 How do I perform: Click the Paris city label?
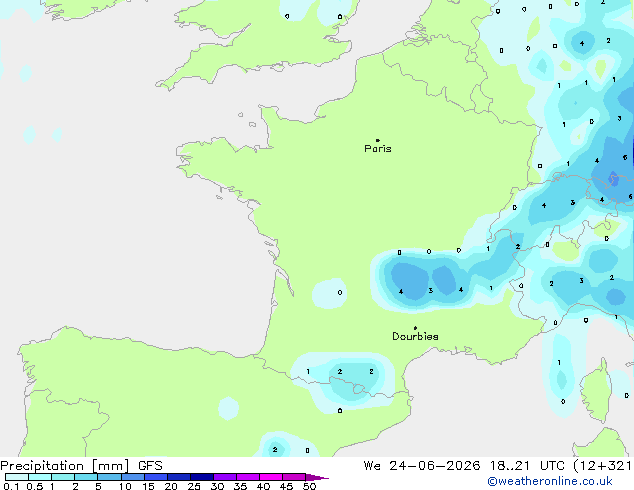point(378,149)
